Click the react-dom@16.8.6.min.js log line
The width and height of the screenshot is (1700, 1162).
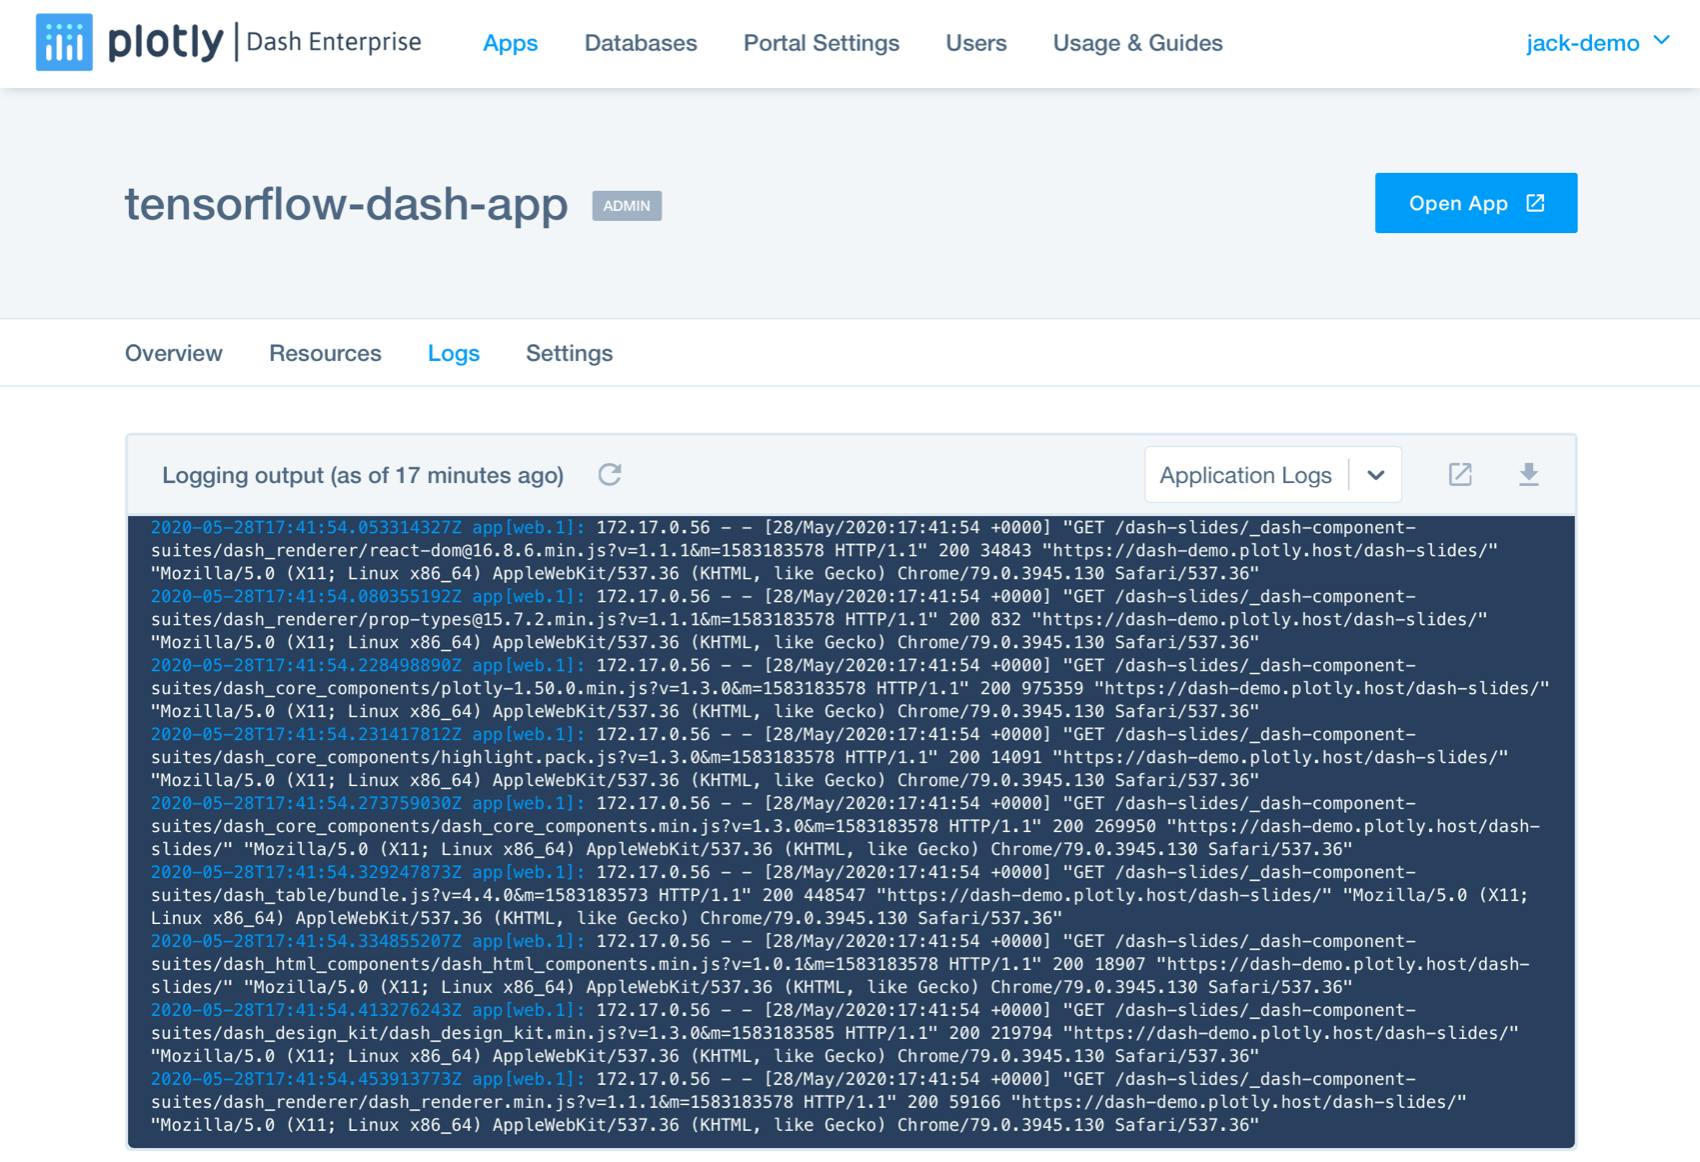click(824, 550)
